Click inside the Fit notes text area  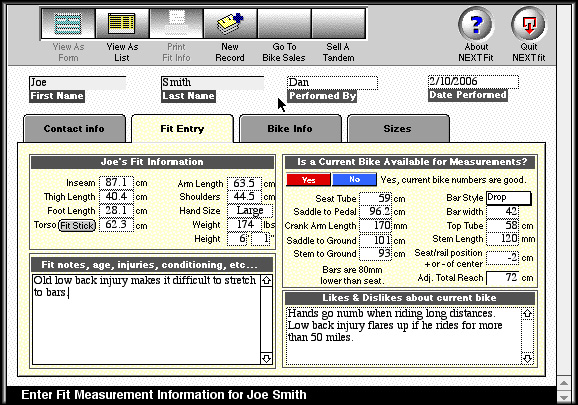pos(146,320)
